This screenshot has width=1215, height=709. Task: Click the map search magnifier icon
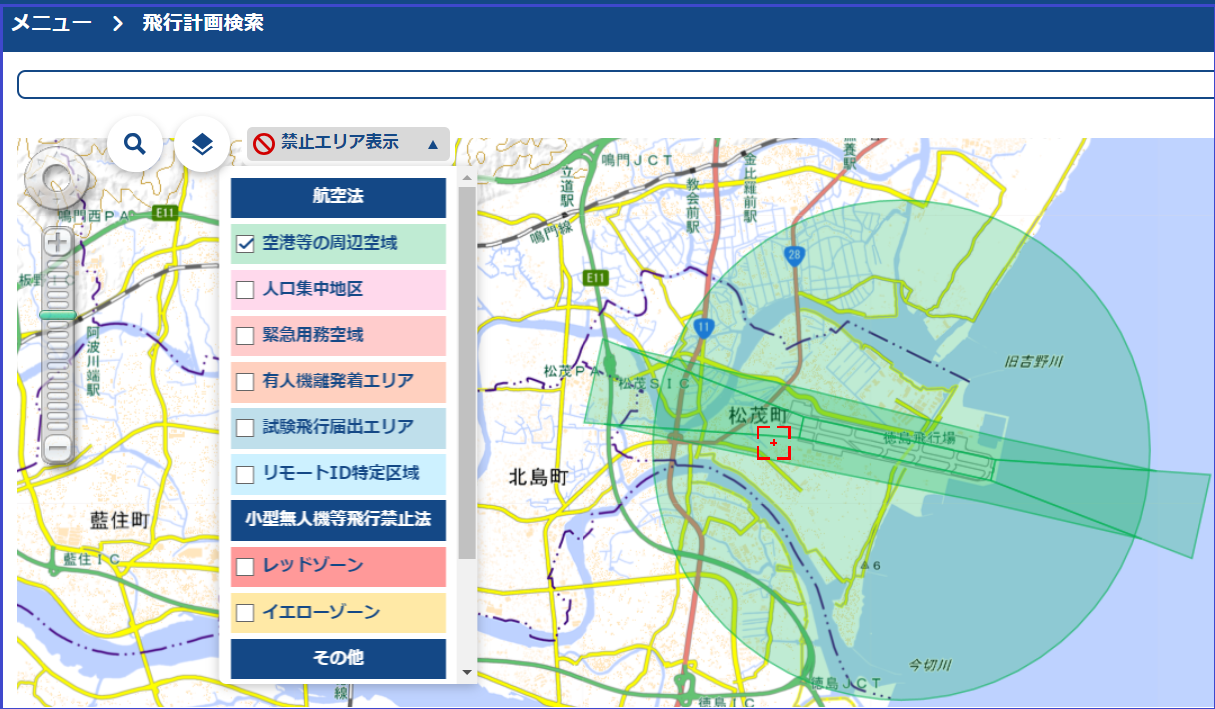135,144
